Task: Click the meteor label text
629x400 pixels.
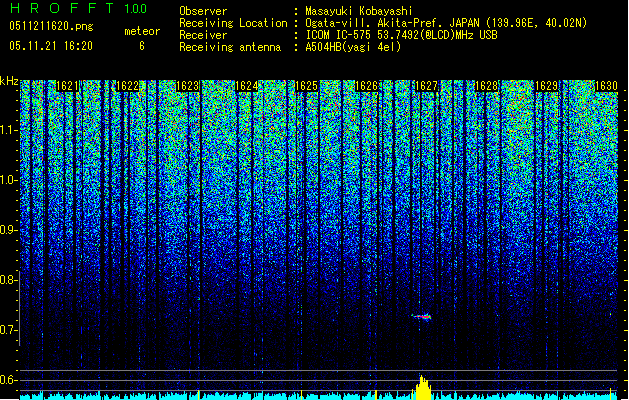Action: pos(142,31)
